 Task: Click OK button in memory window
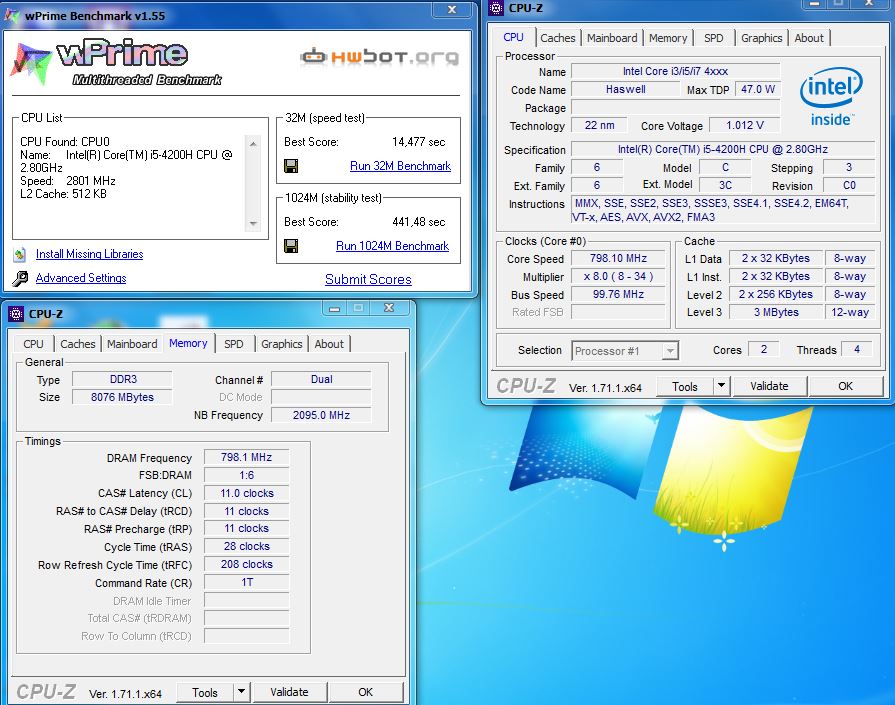pos(365,692)
